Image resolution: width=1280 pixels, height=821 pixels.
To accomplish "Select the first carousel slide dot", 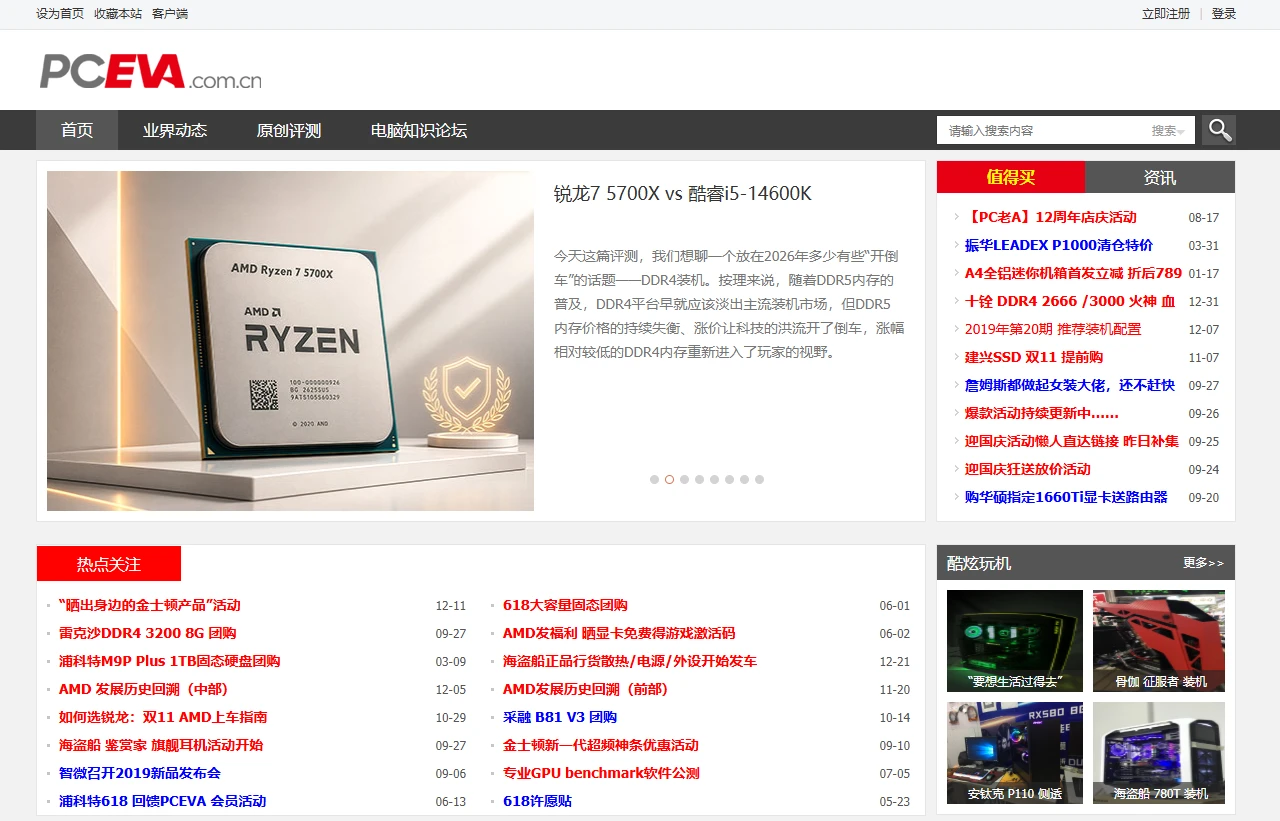I will pos(654,480).
